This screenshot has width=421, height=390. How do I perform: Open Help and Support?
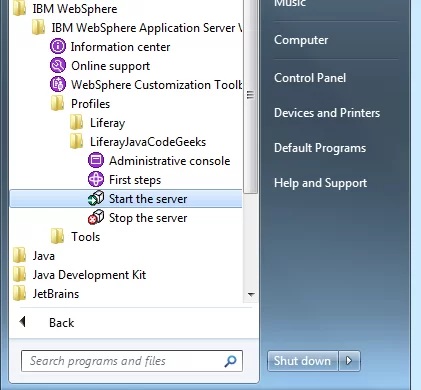pyautogui.click(x=320, y=183)
